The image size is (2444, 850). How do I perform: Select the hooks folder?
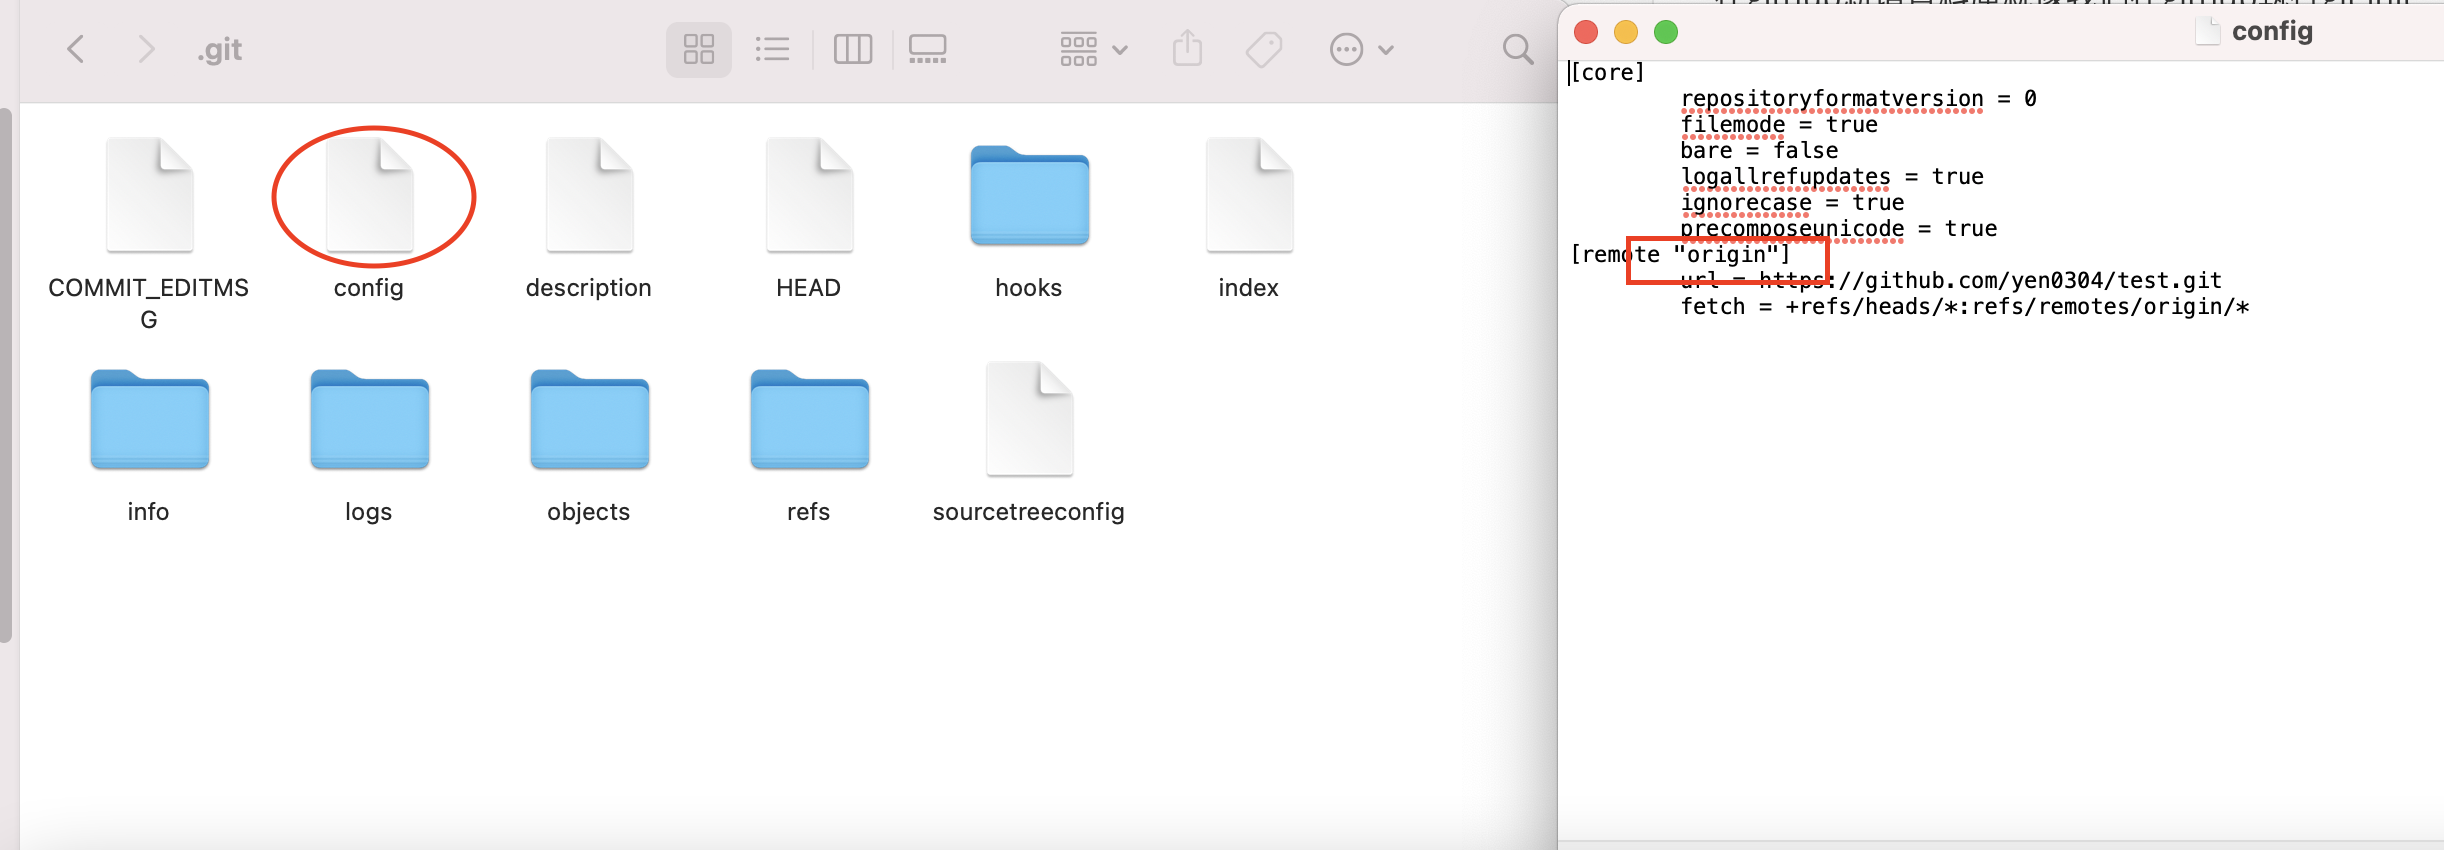point(1029,197)
